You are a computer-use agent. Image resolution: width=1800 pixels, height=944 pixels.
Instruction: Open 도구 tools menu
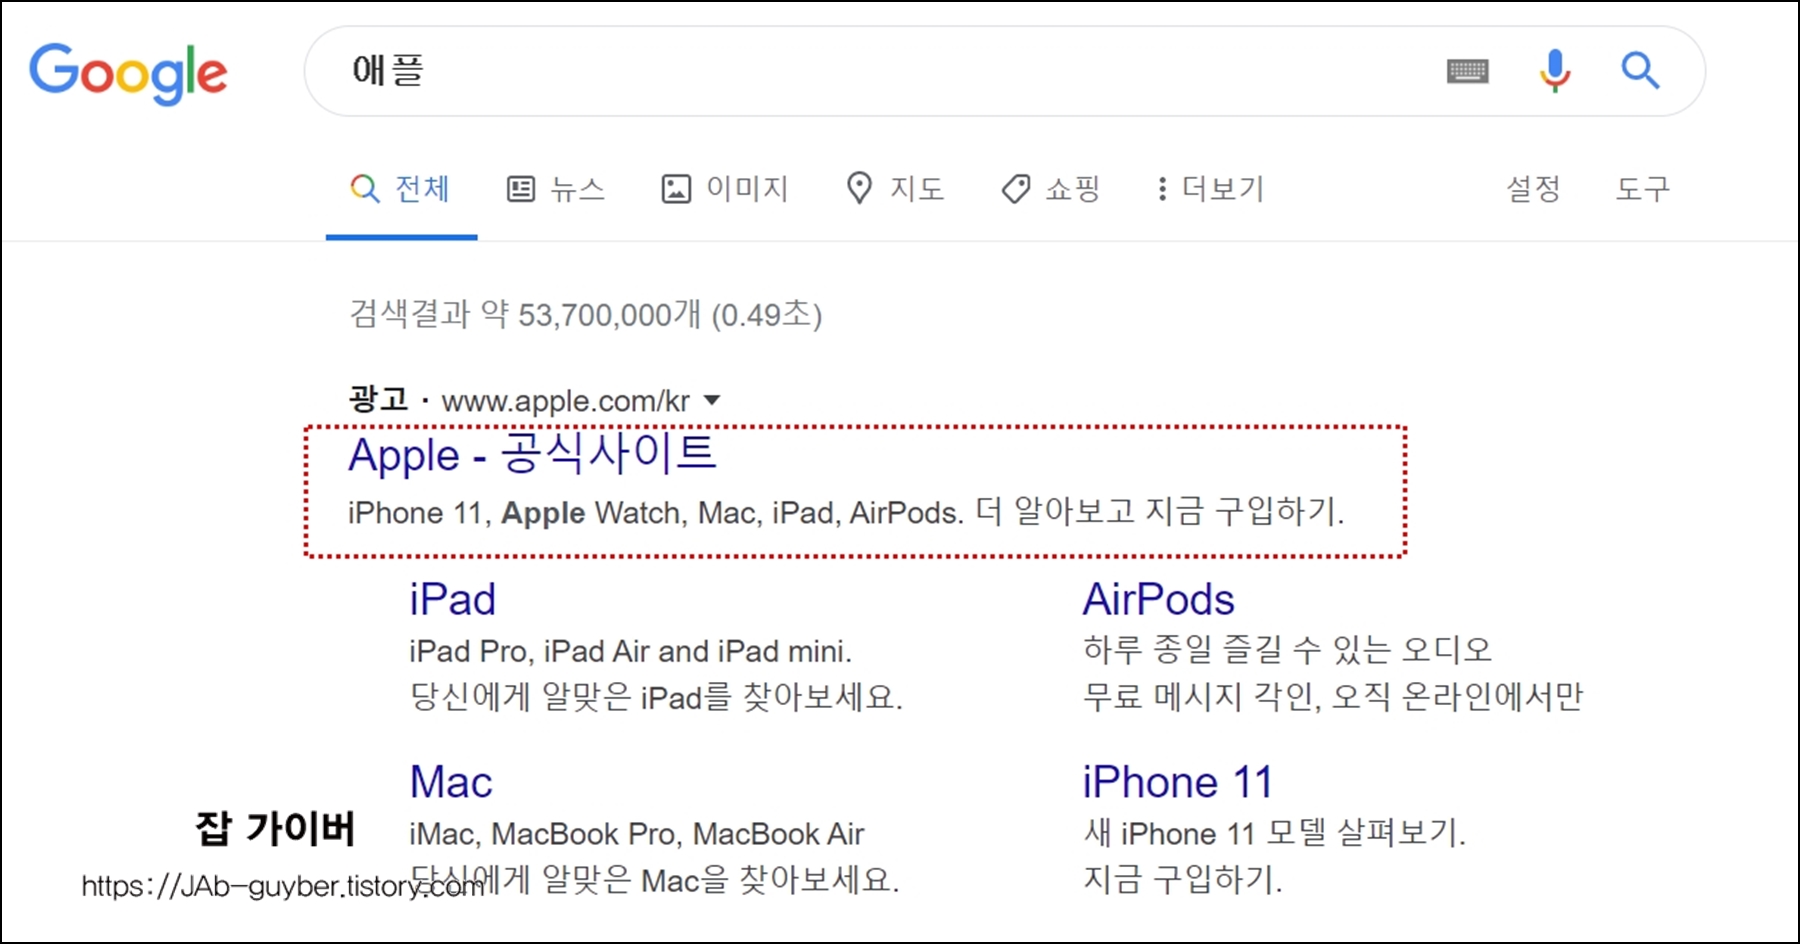point(1642,188)
